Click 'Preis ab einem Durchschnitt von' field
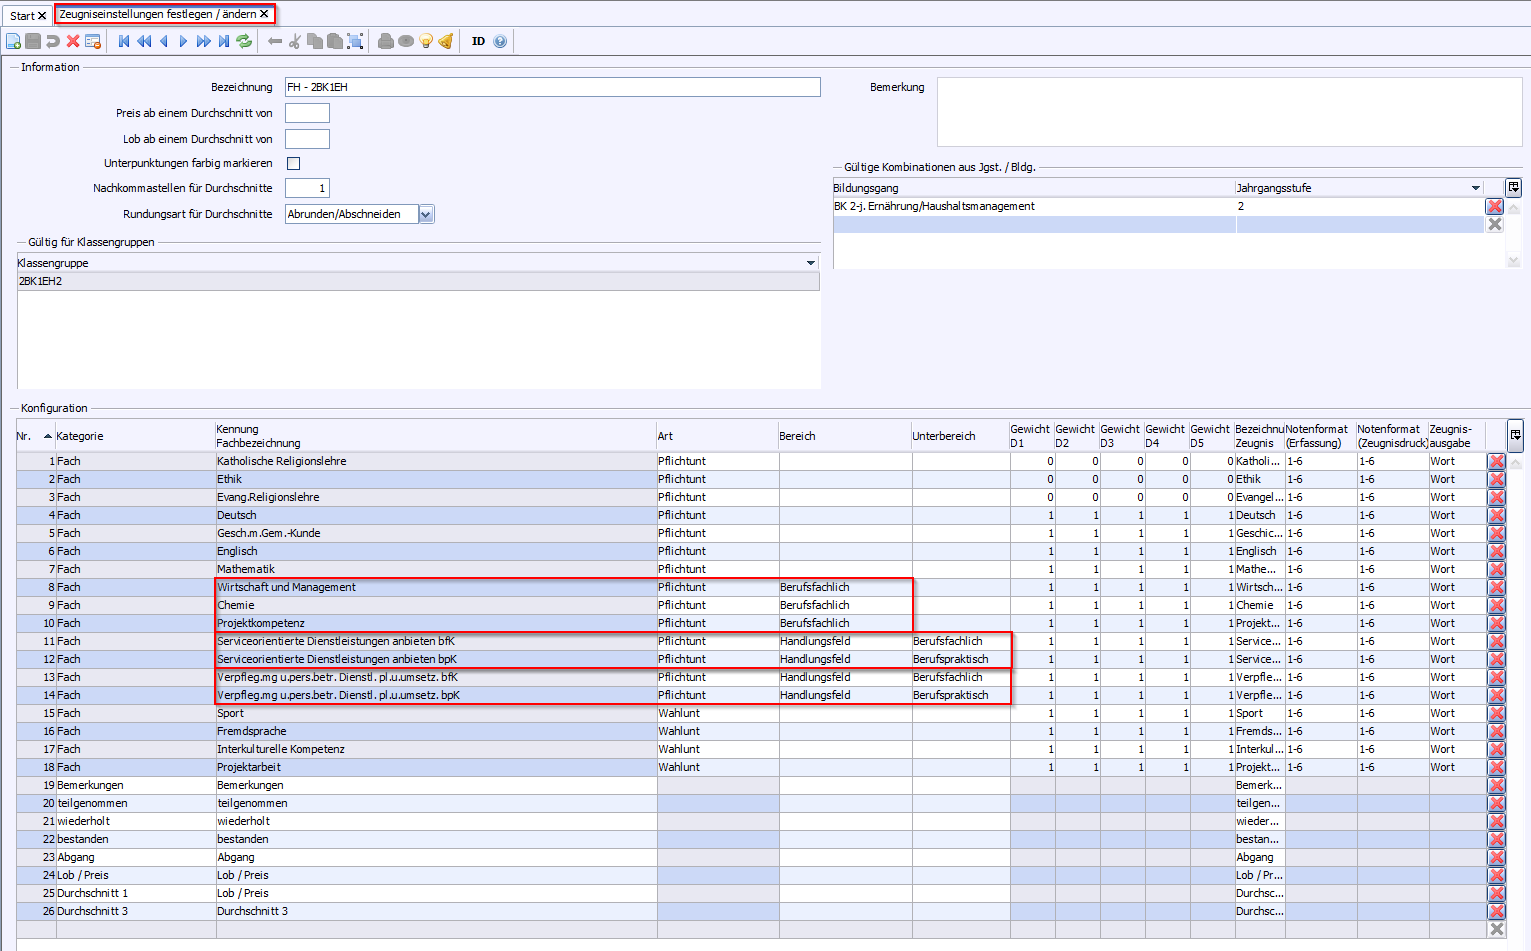The height and width of the screenshot is (951, 1531). pyautogui.click(x=307, y=113)
